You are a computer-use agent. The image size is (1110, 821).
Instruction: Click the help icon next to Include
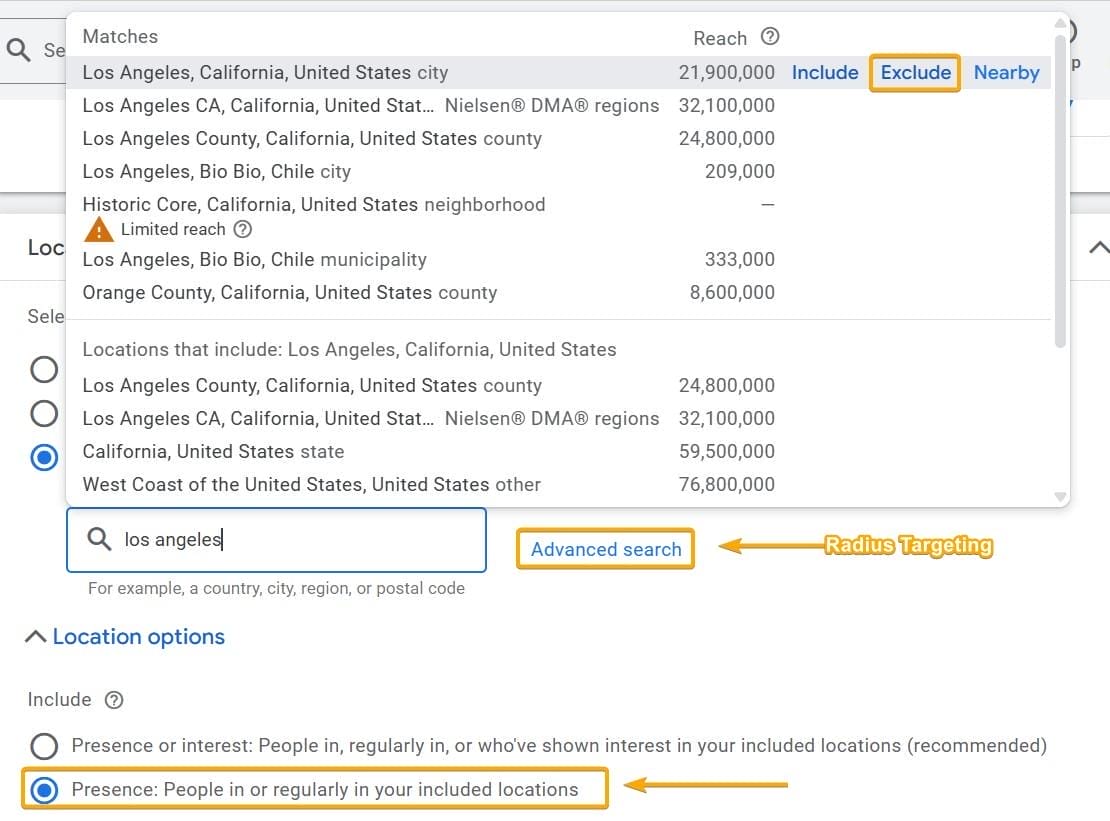pyautogui.click(x=115, y=700)
